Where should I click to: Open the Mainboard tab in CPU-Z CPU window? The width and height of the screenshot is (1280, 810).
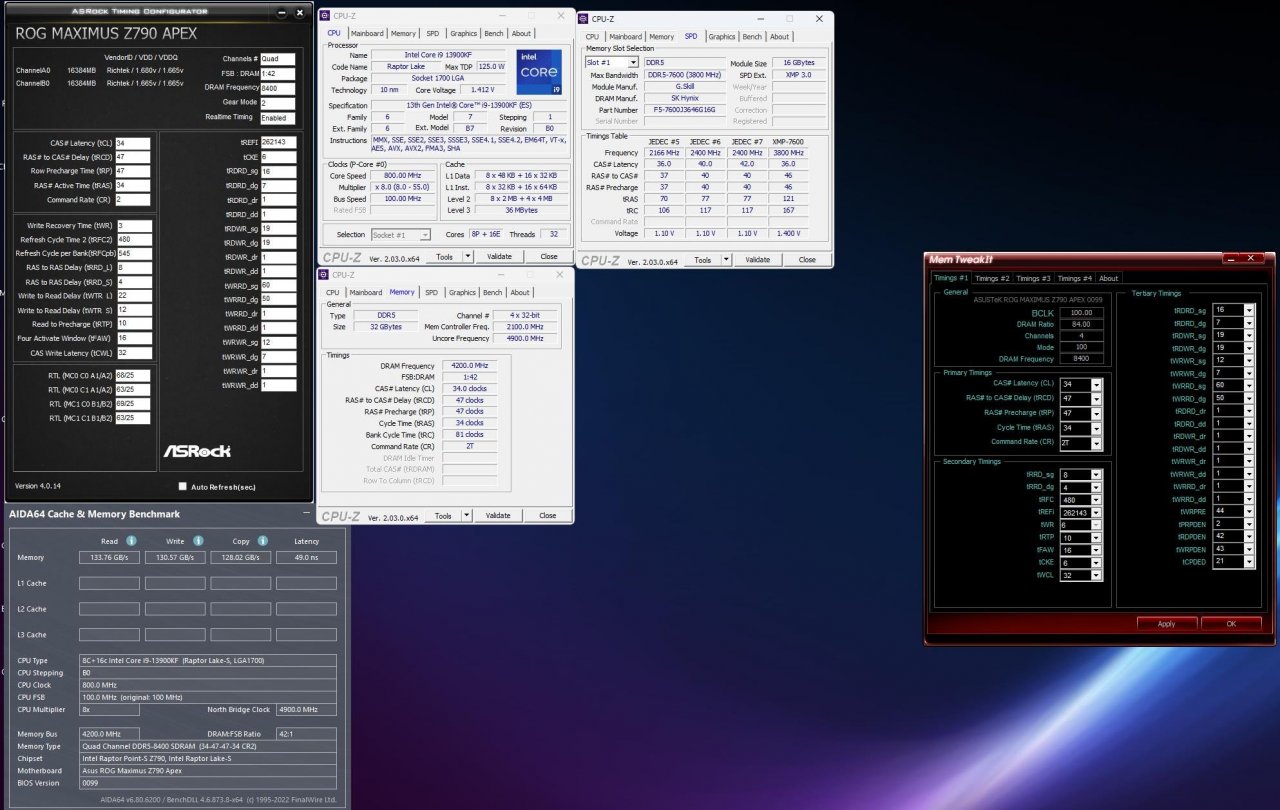coord(366,33)
